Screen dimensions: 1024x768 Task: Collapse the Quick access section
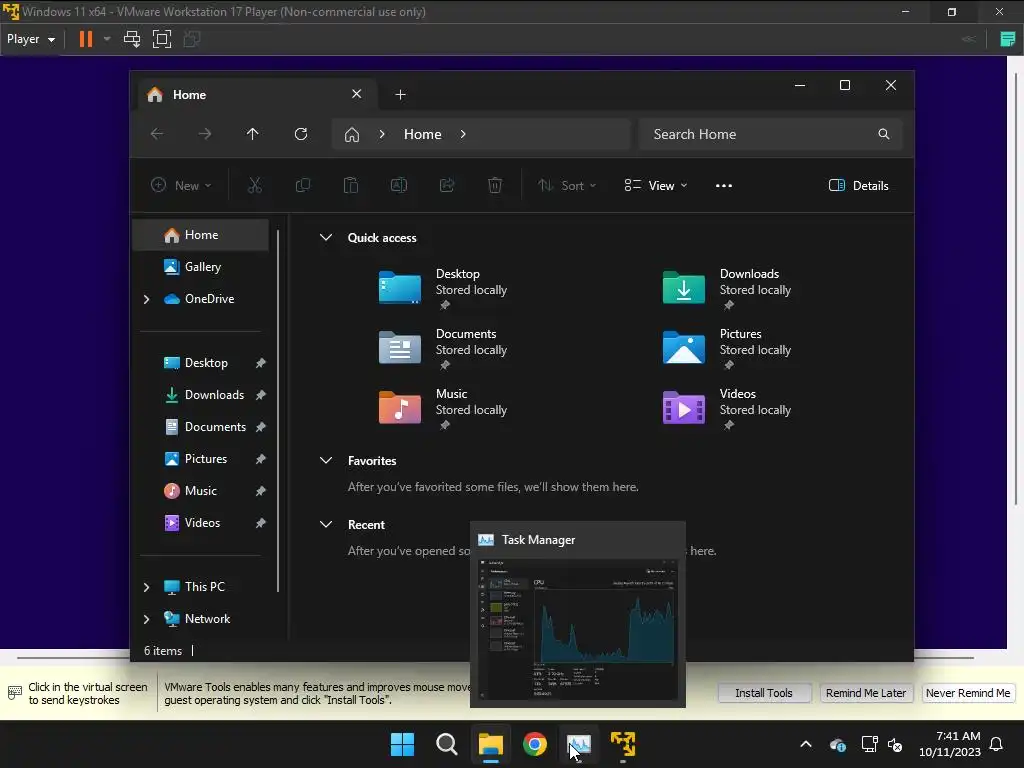click(x=326, y=238)
